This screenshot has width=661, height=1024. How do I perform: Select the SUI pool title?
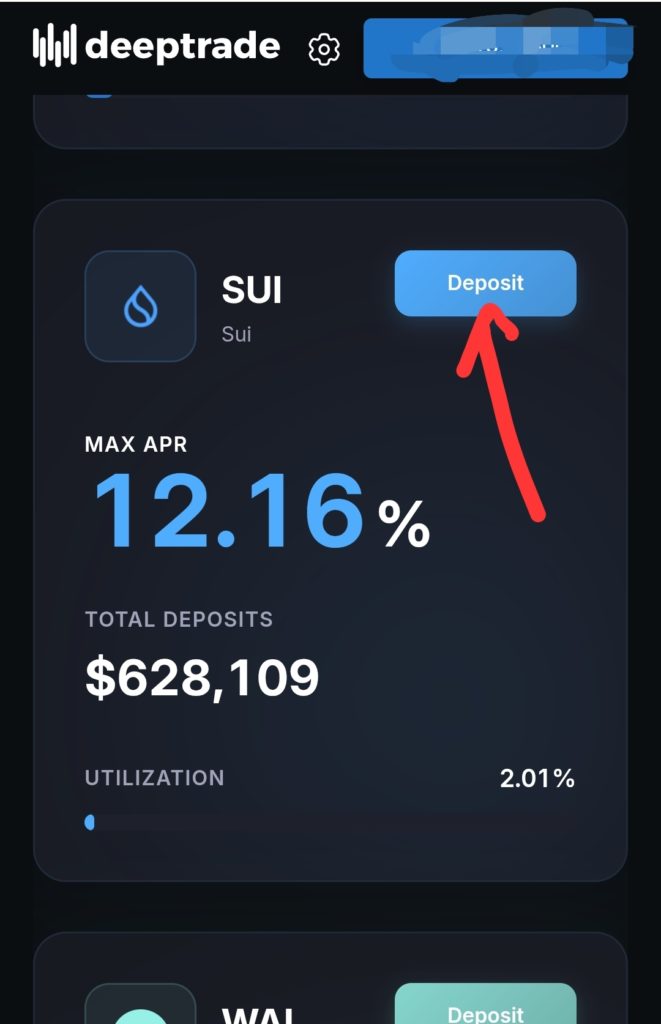click(252, 290)
